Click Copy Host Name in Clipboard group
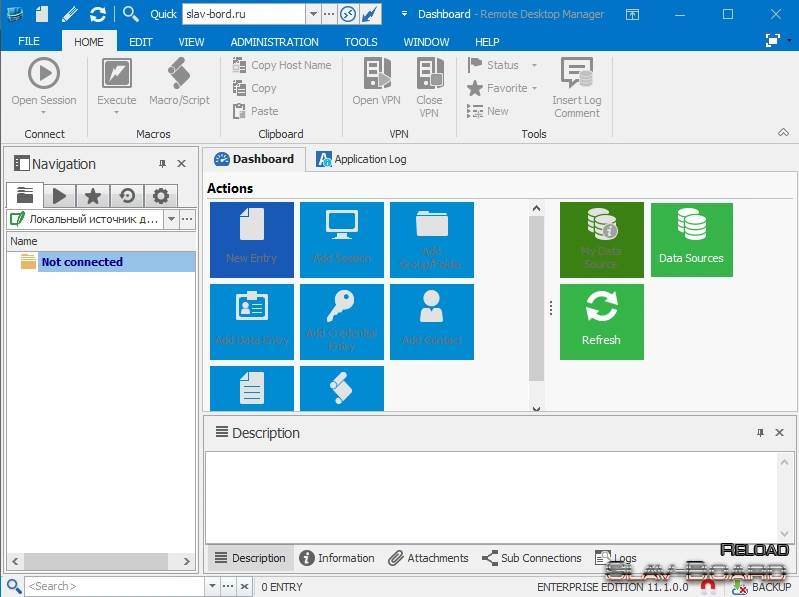Viewport: 799px width, 597px height. point(282,65)
